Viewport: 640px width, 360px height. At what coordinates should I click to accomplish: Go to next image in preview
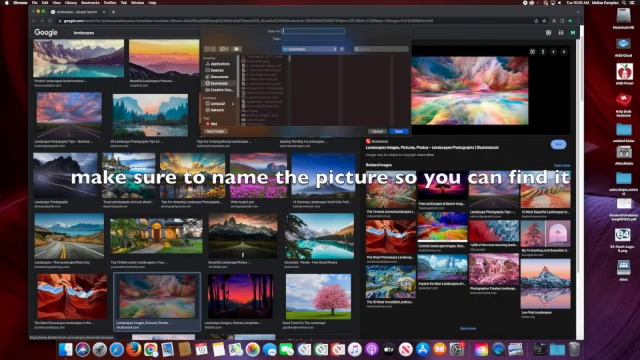pos(564,52)
